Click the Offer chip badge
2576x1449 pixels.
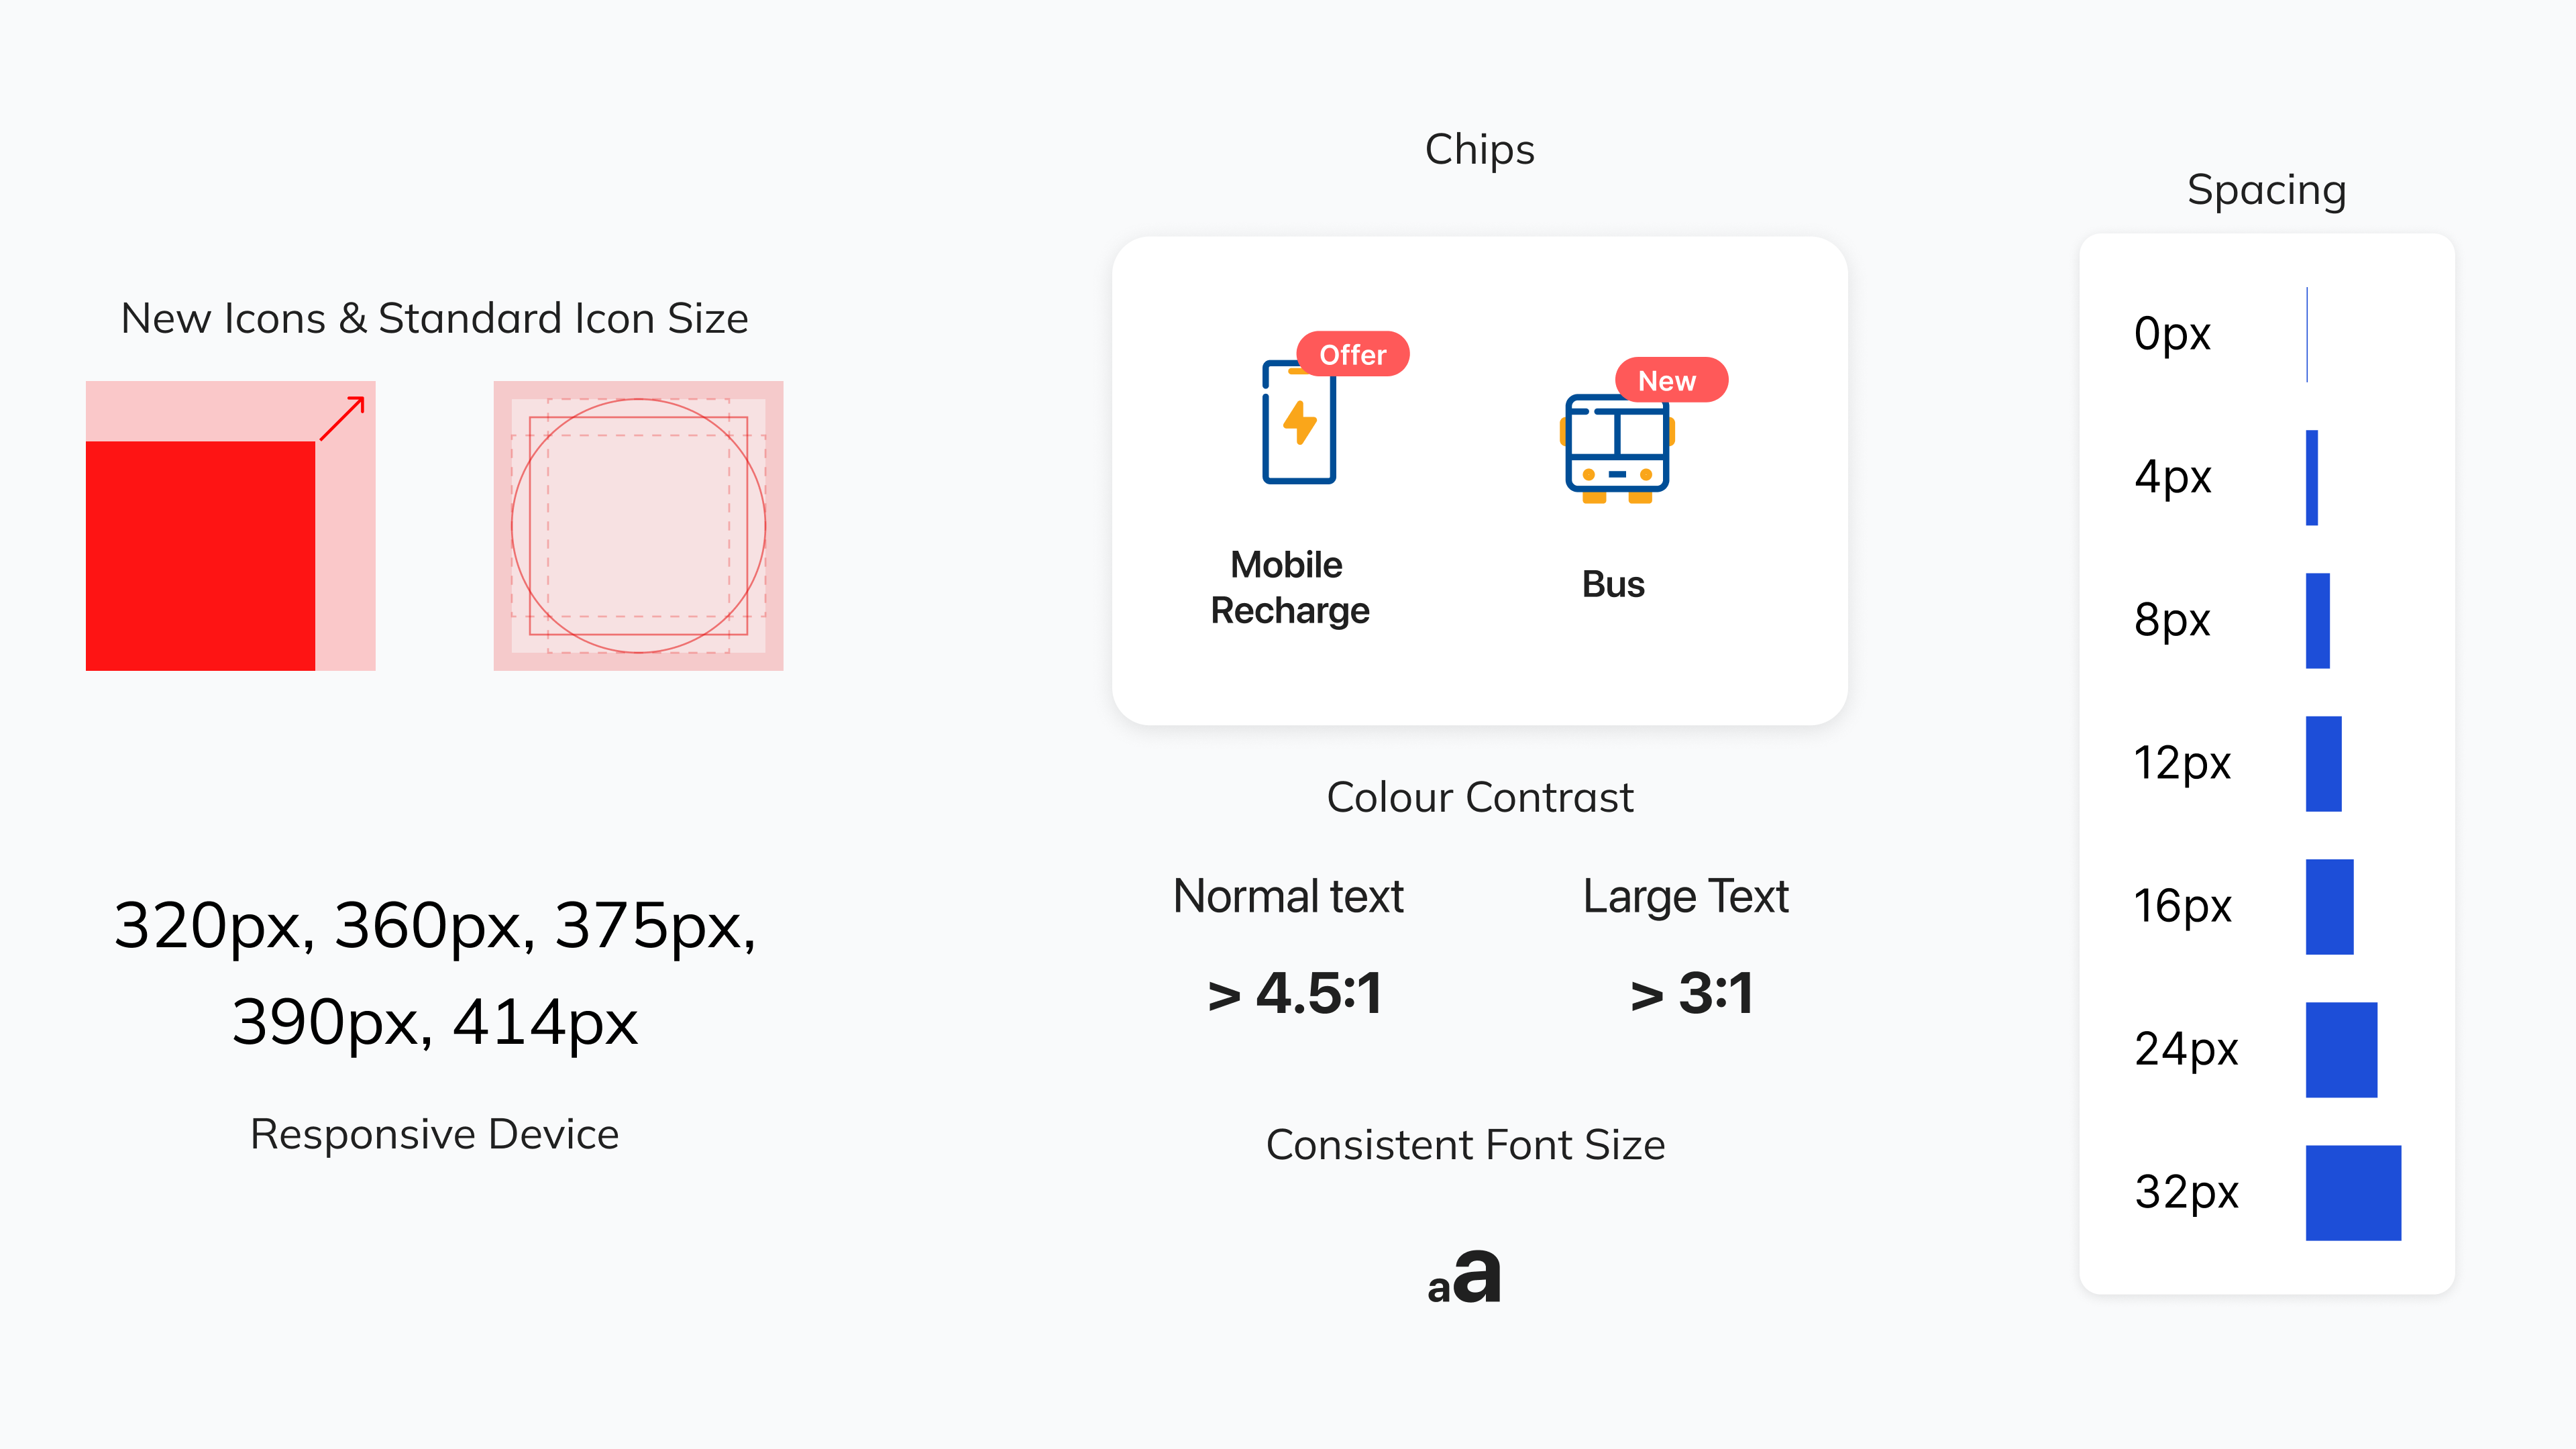(1352, 354)
